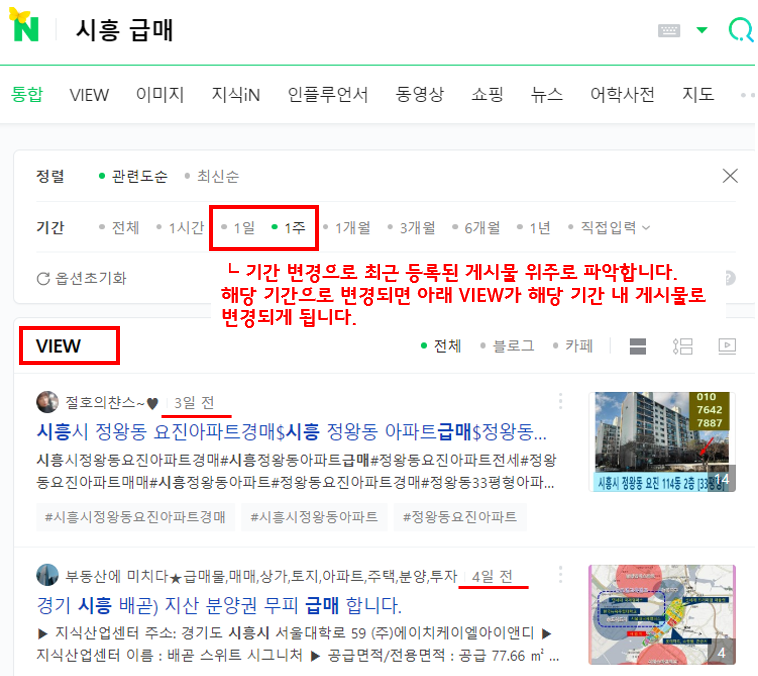The height and width of the screenshot is (676, 758).
Task: Open the first post's description snippet
Action: pyautogui.click(x=296, y=470)
